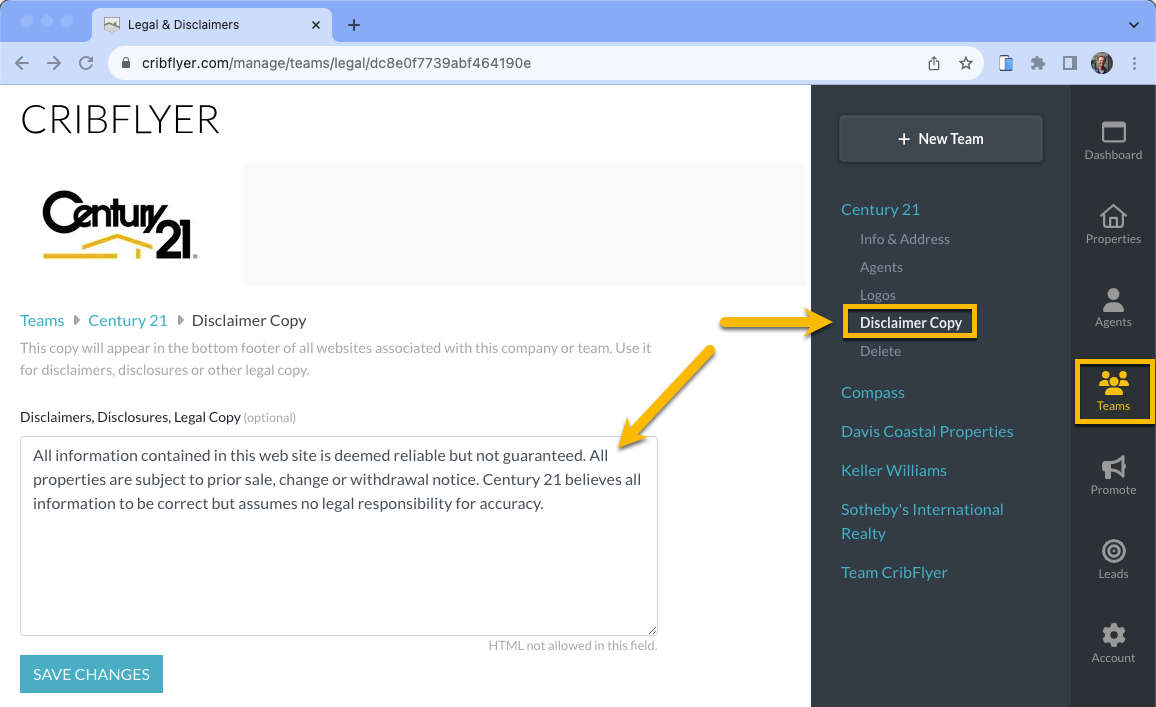This screenshot has height=707, width=1156.
Task: Switch to Legal & Disclaimers tab
Action: [212, 25]
